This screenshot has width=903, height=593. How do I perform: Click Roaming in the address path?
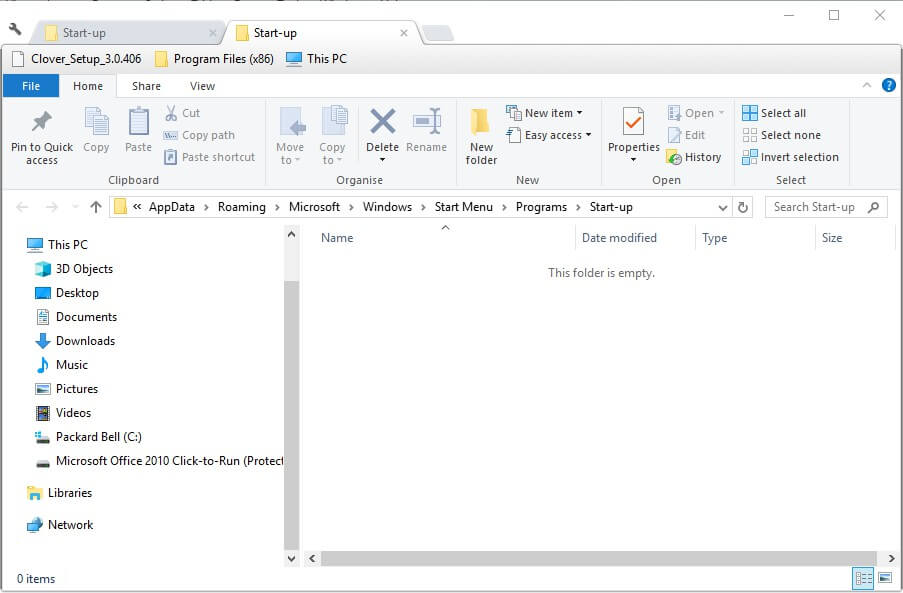(x=241, y=207)
